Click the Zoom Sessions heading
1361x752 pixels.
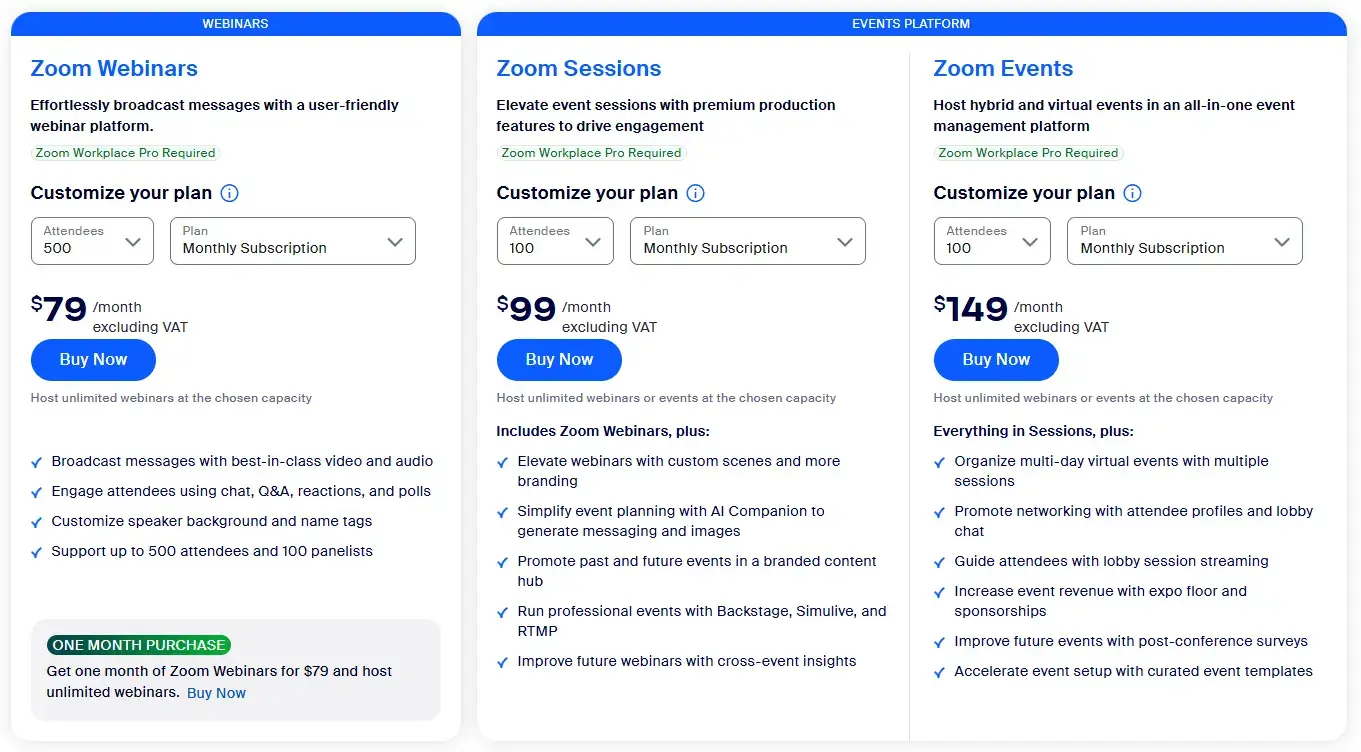(x=579, y=68)
